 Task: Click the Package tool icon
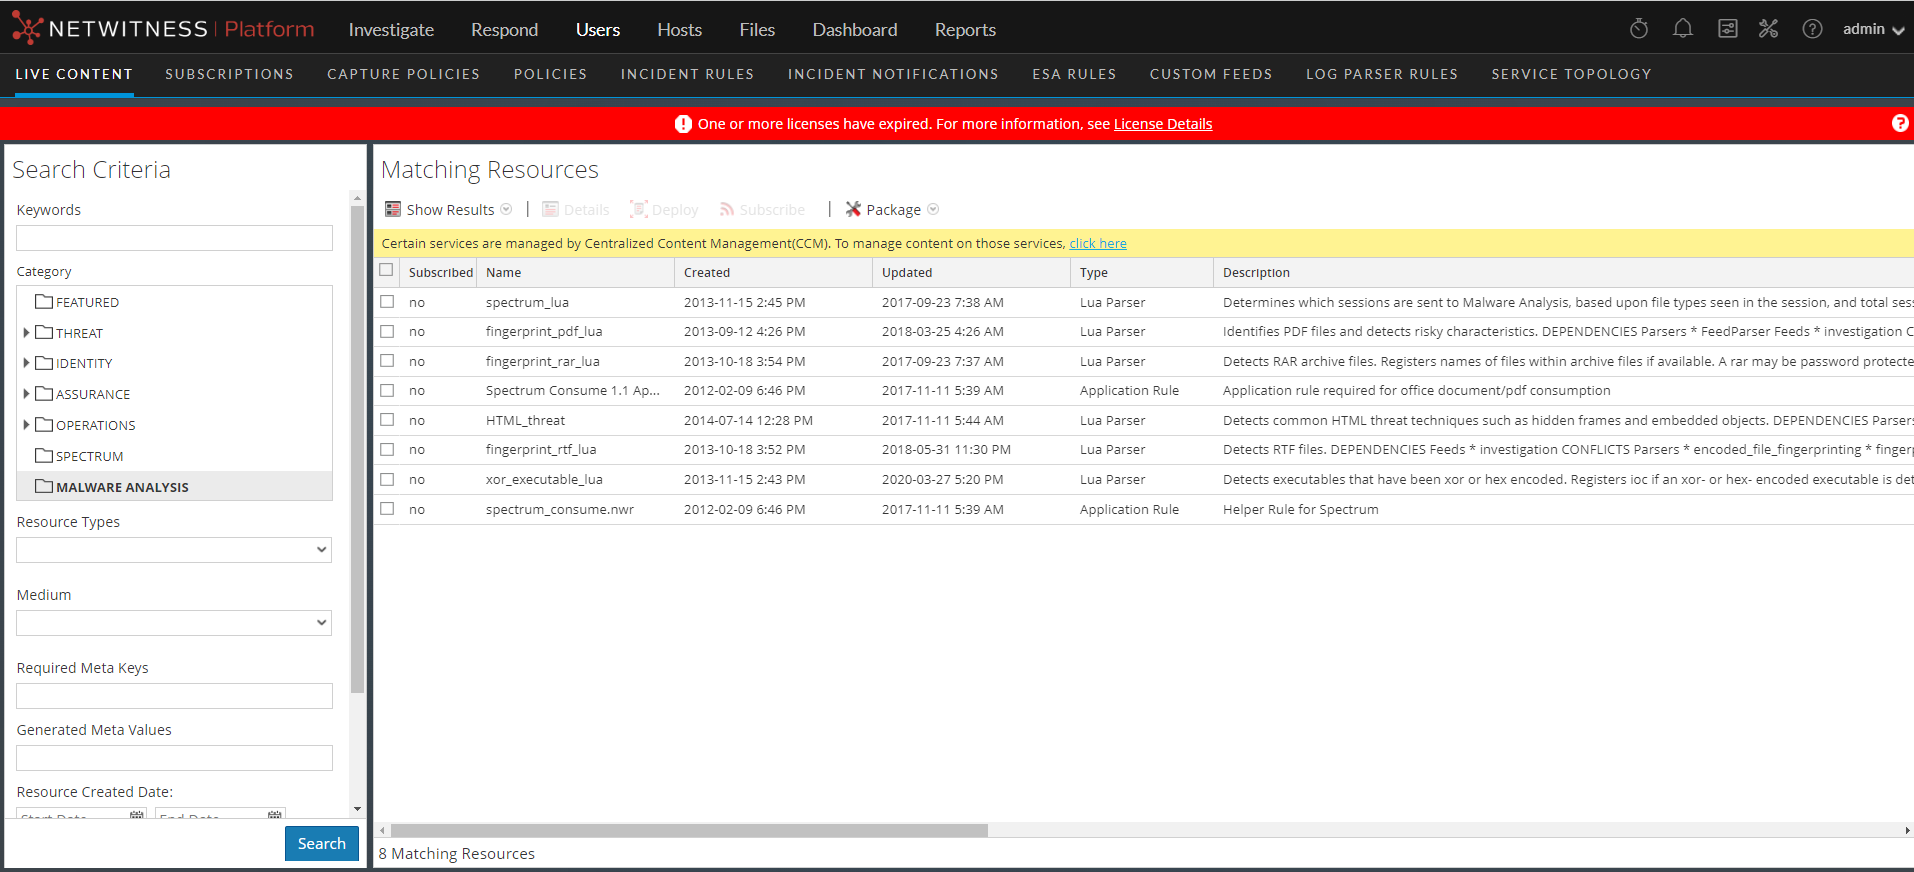(853, 209)
